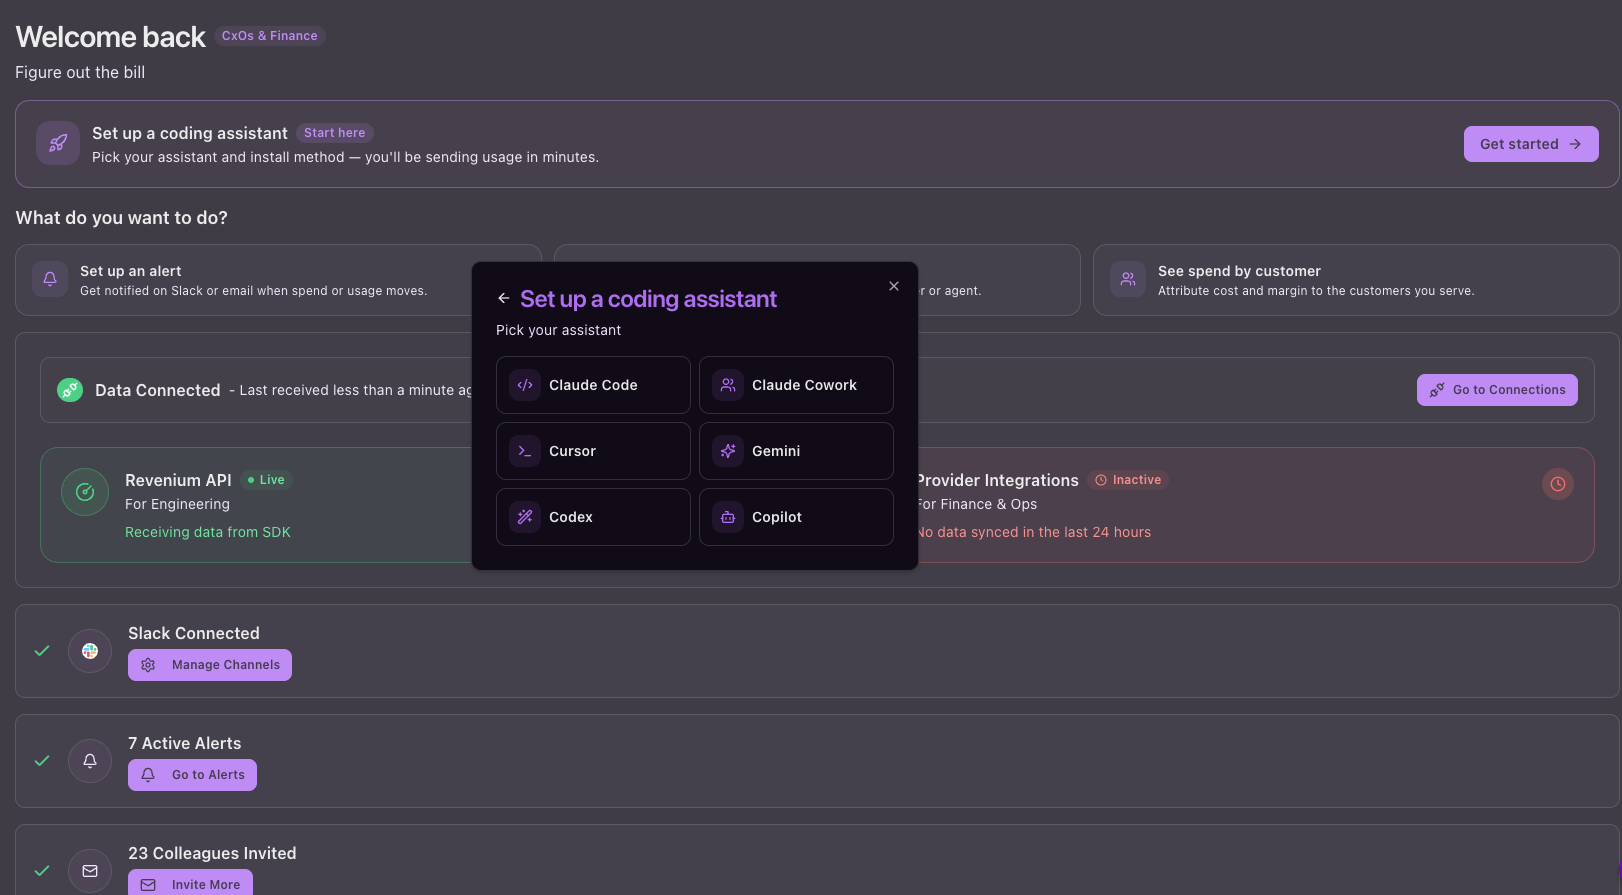The height and width of the screenshot is (895, 1622).
Task: Click the magic wand icon for Codex
Action: pos(525,517)
